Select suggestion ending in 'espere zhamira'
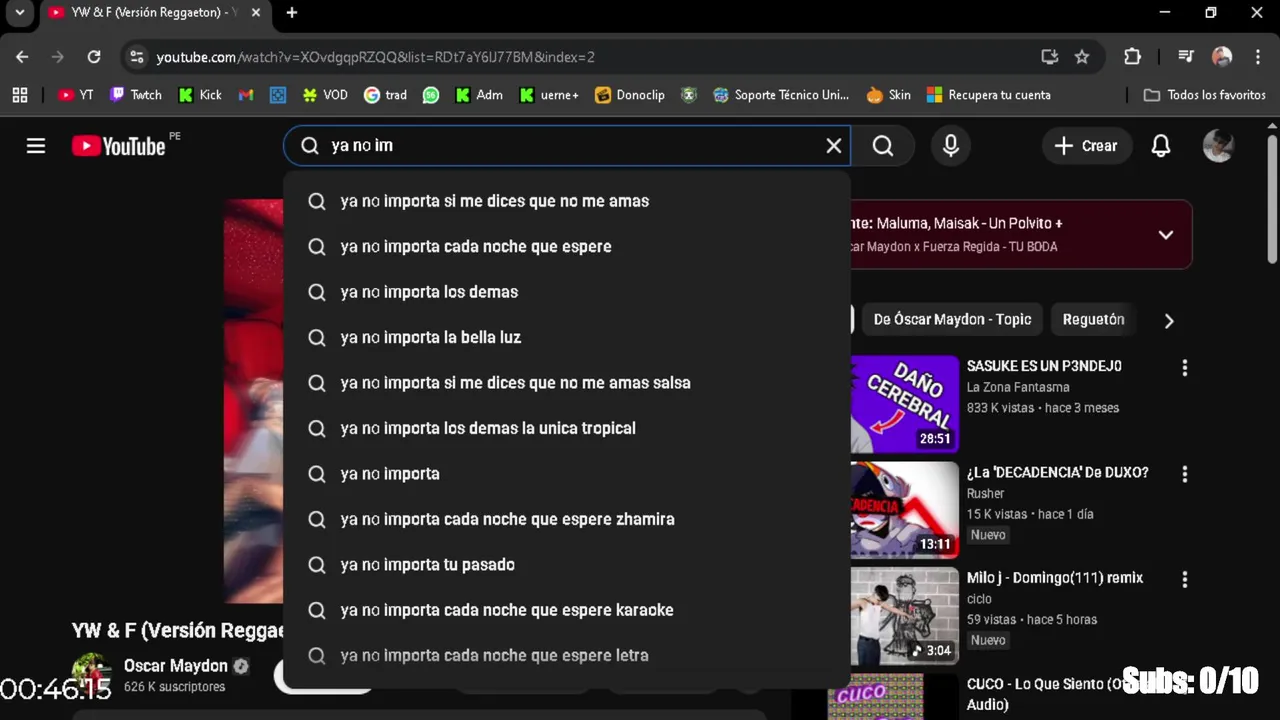 (567, 519)
